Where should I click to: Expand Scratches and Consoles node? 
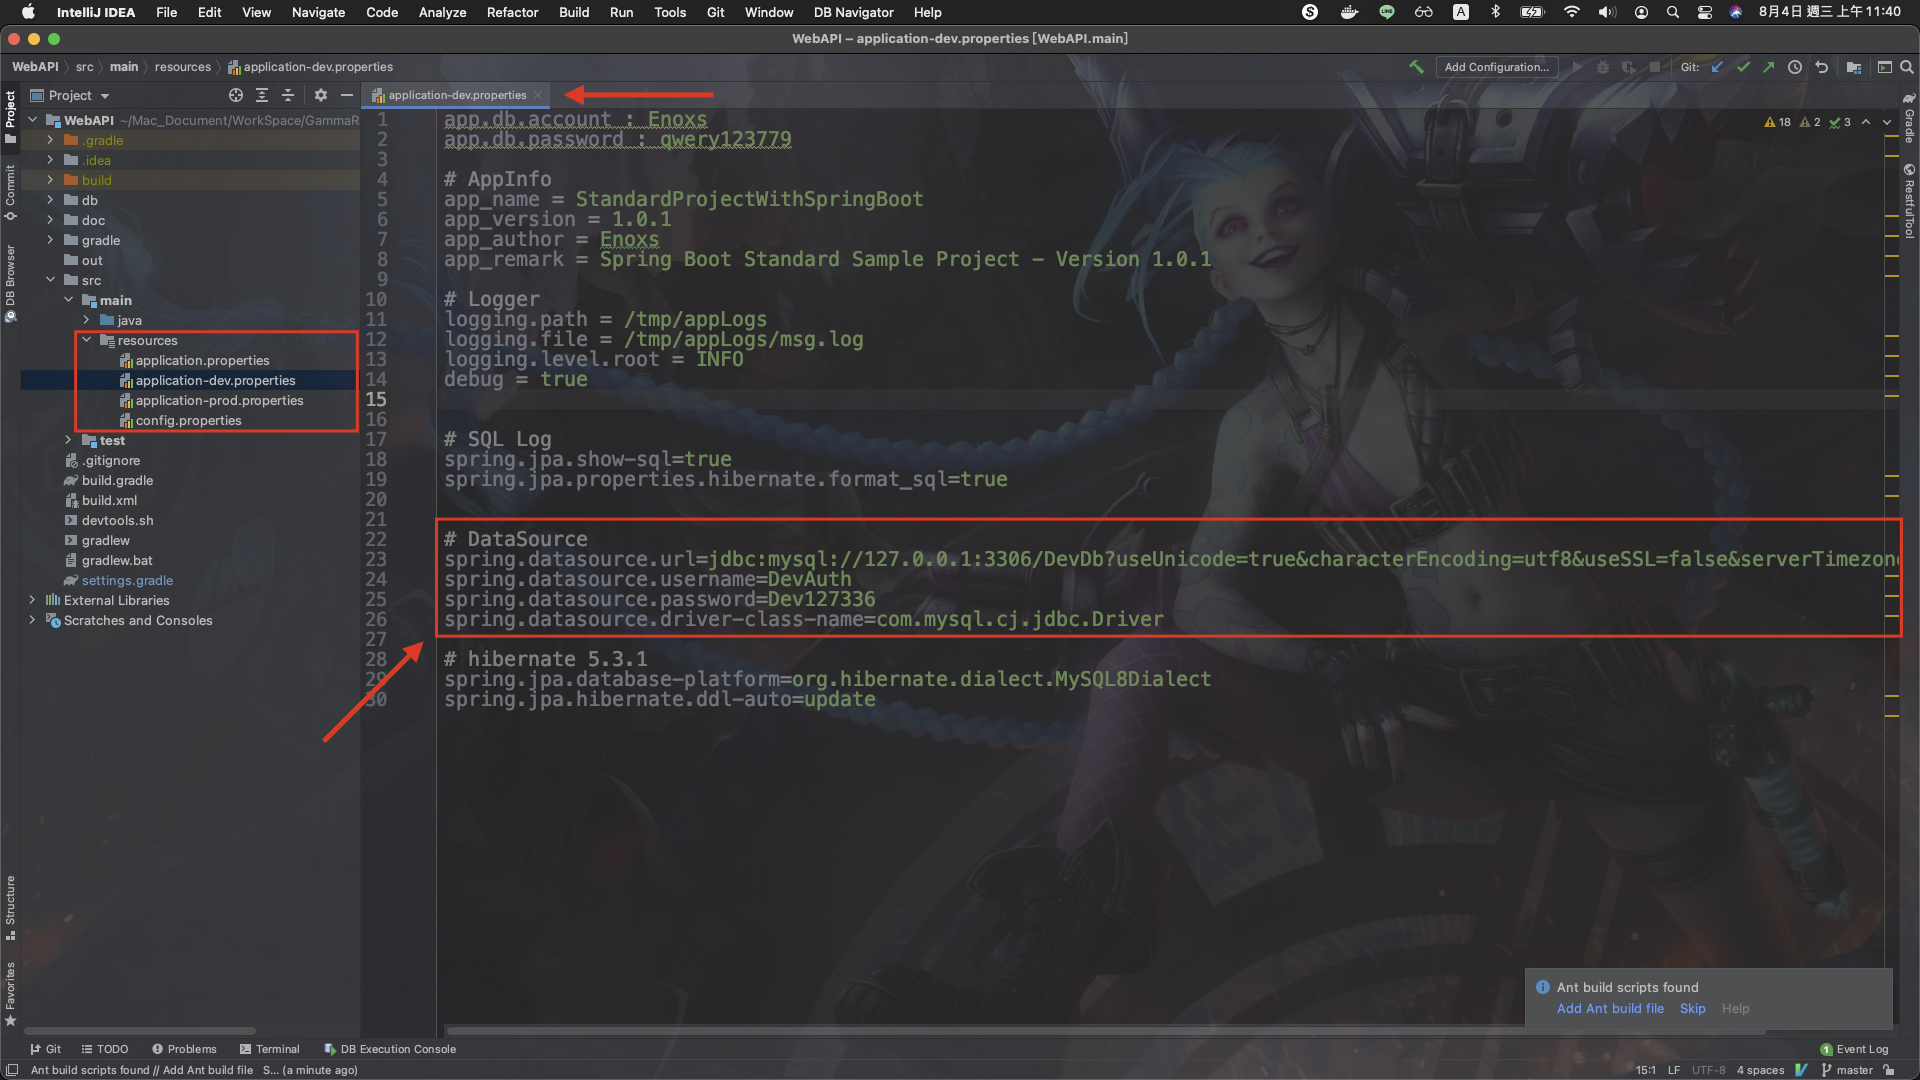click(33, 620)
